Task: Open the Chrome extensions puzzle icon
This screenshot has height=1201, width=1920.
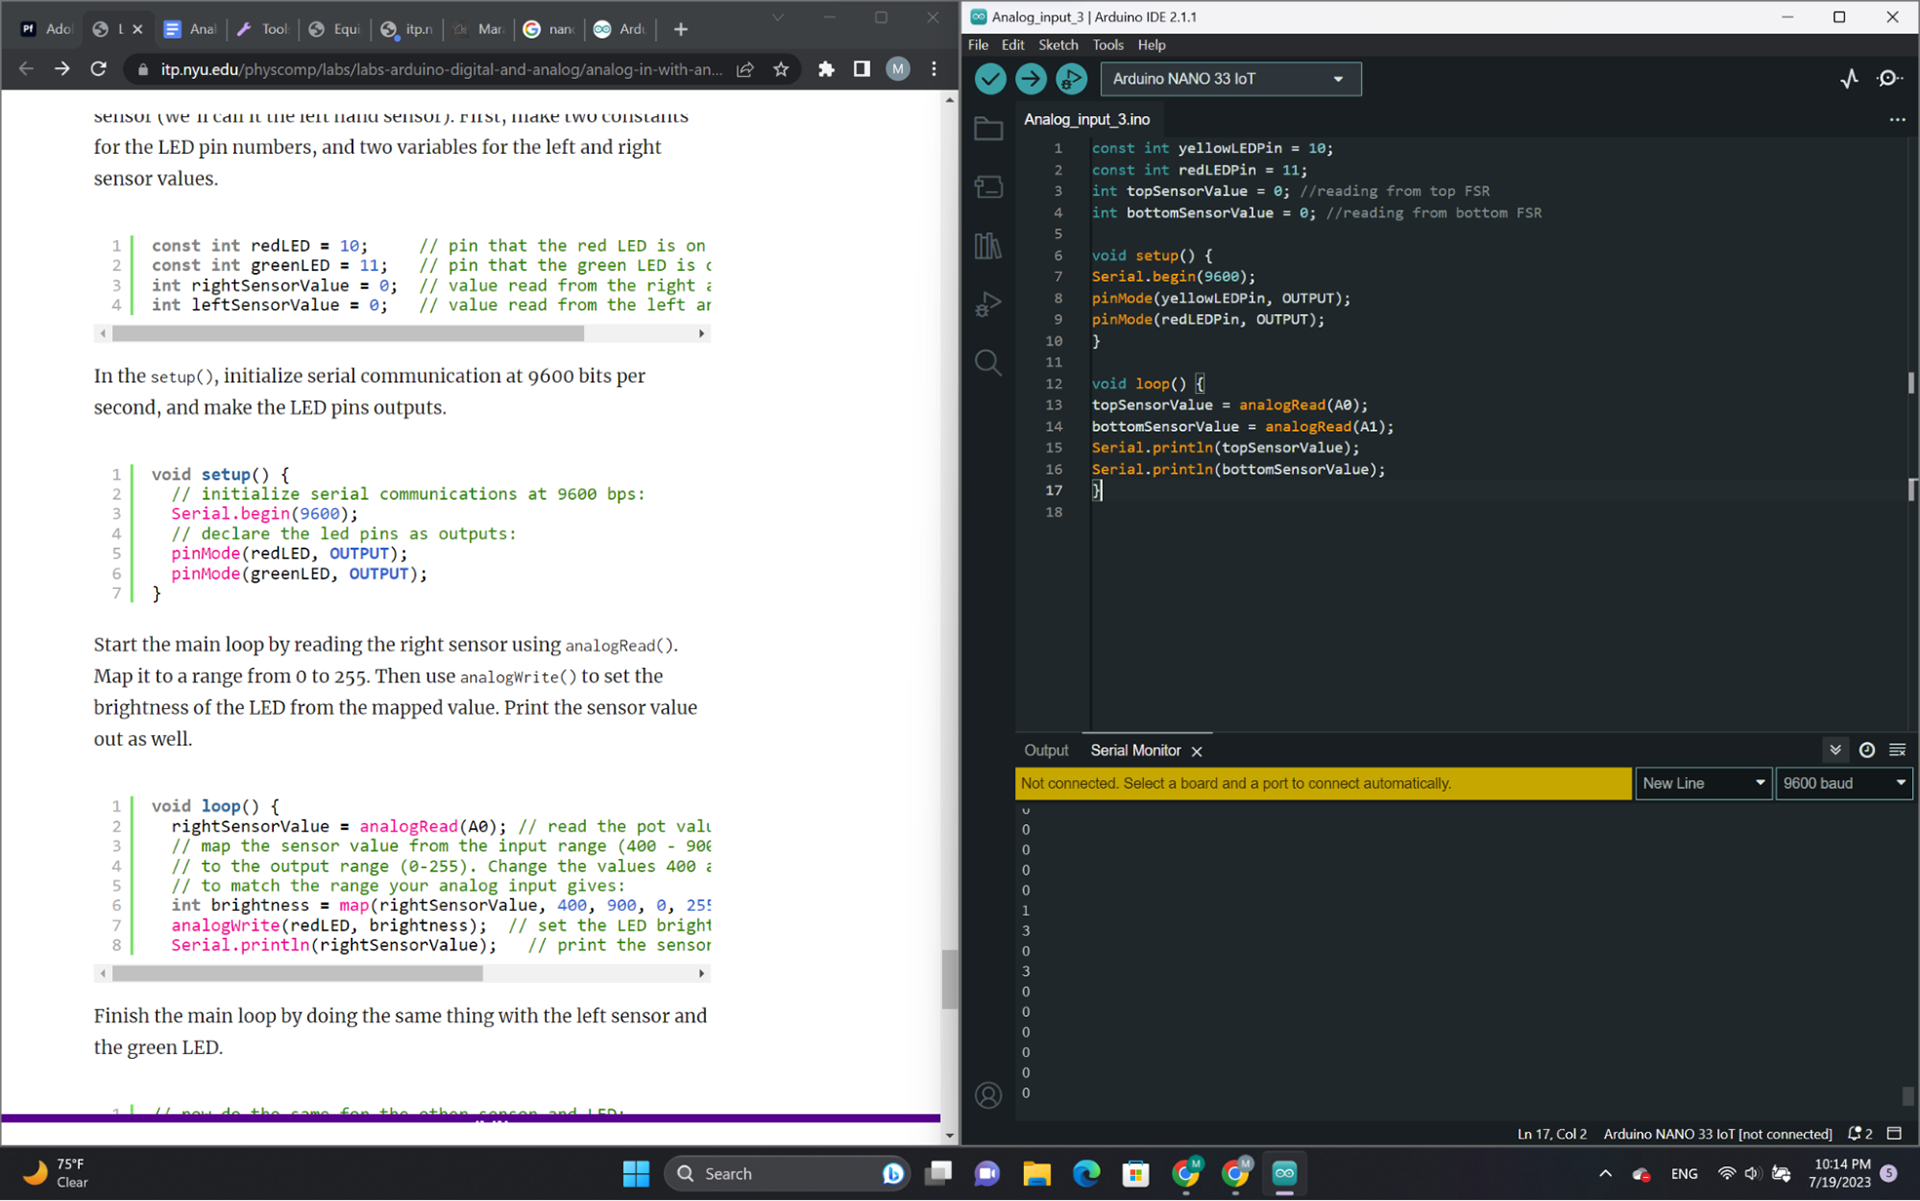Action: coord(826,69)
